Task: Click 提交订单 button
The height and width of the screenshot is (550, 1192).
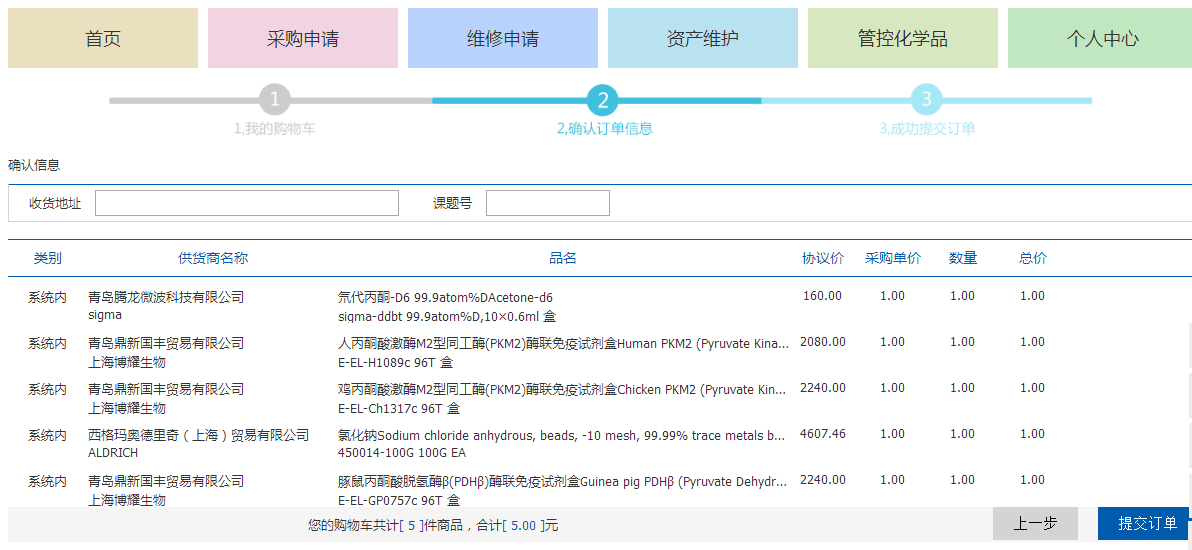Action: click(x=1143, y=523)
